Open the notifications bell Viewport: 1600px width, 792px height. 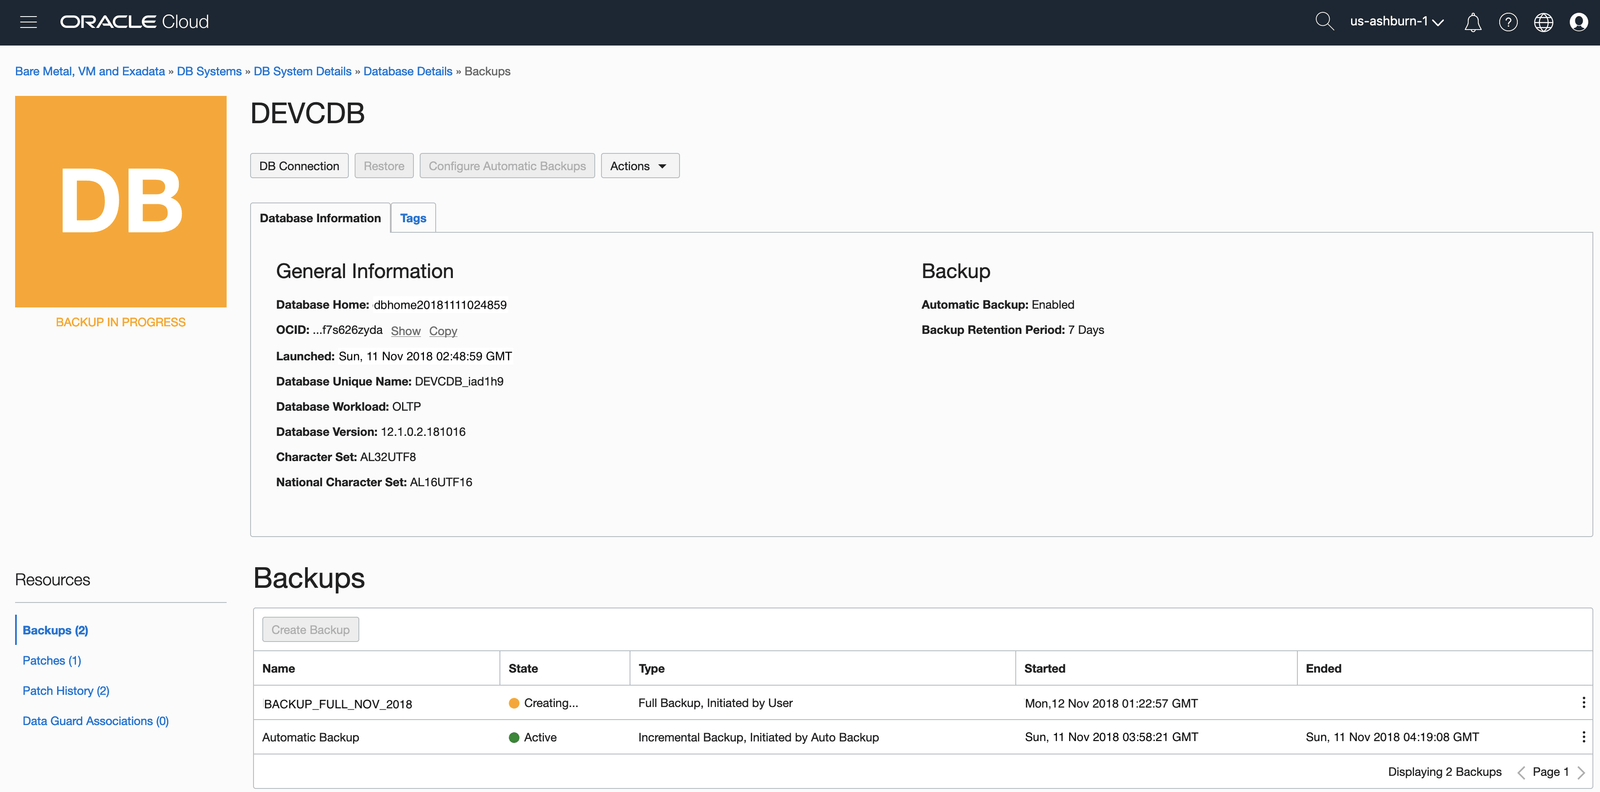[1473, 22]
